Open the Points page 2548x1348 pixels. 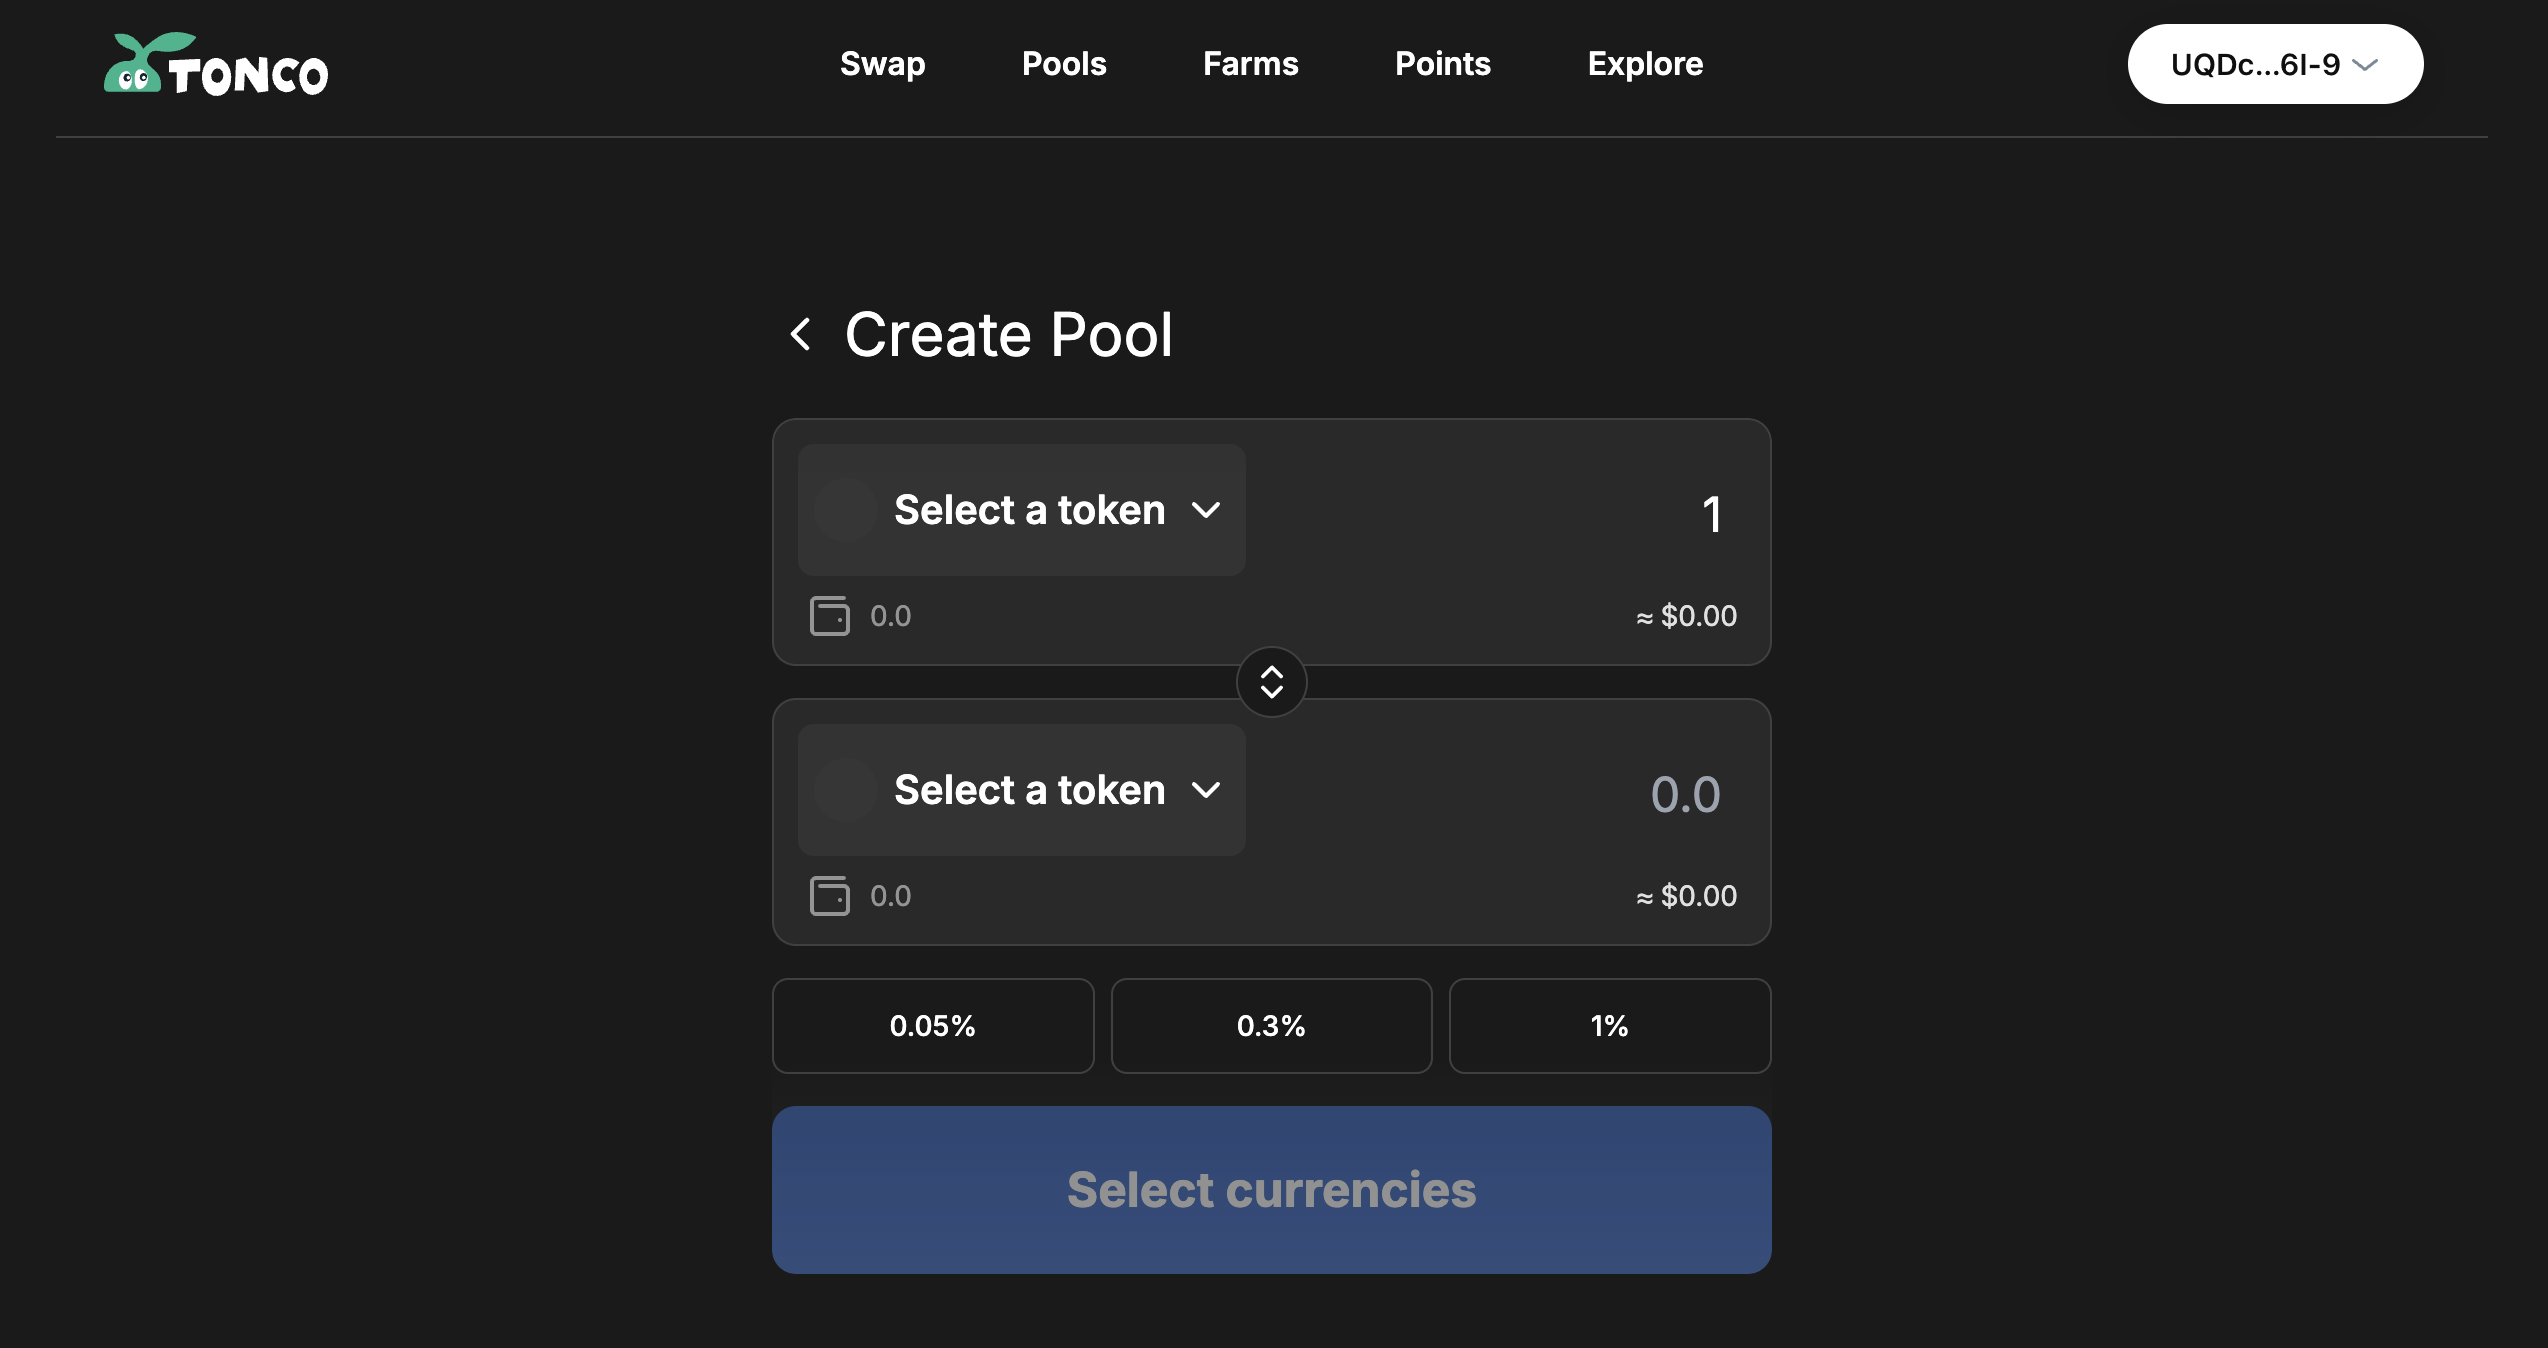[x=1442, y=64]
